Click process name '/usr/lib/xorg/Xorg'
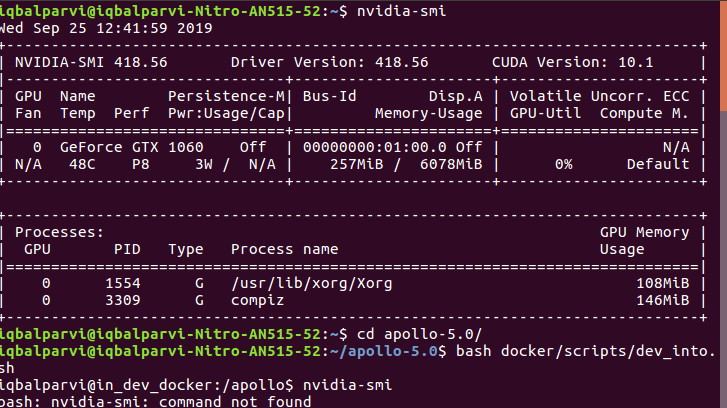This screenshot has height=408, width=727. pyautogui.click(x=312, y=283)
